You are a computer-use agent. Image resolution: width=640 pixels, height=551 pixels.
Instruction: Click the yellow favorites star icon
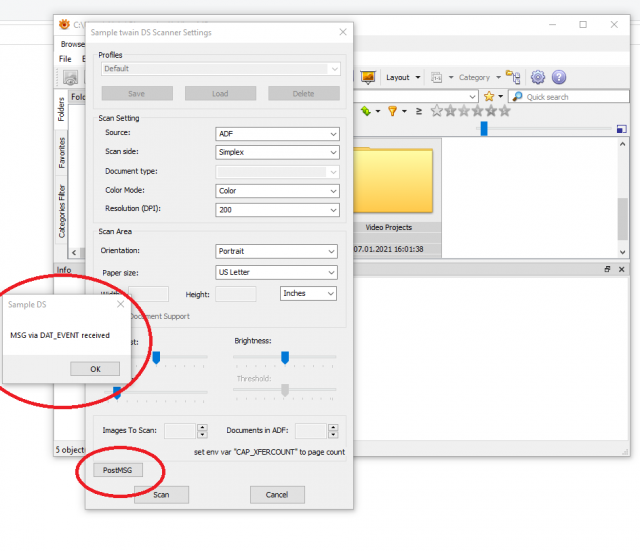[x=489, y=96]
